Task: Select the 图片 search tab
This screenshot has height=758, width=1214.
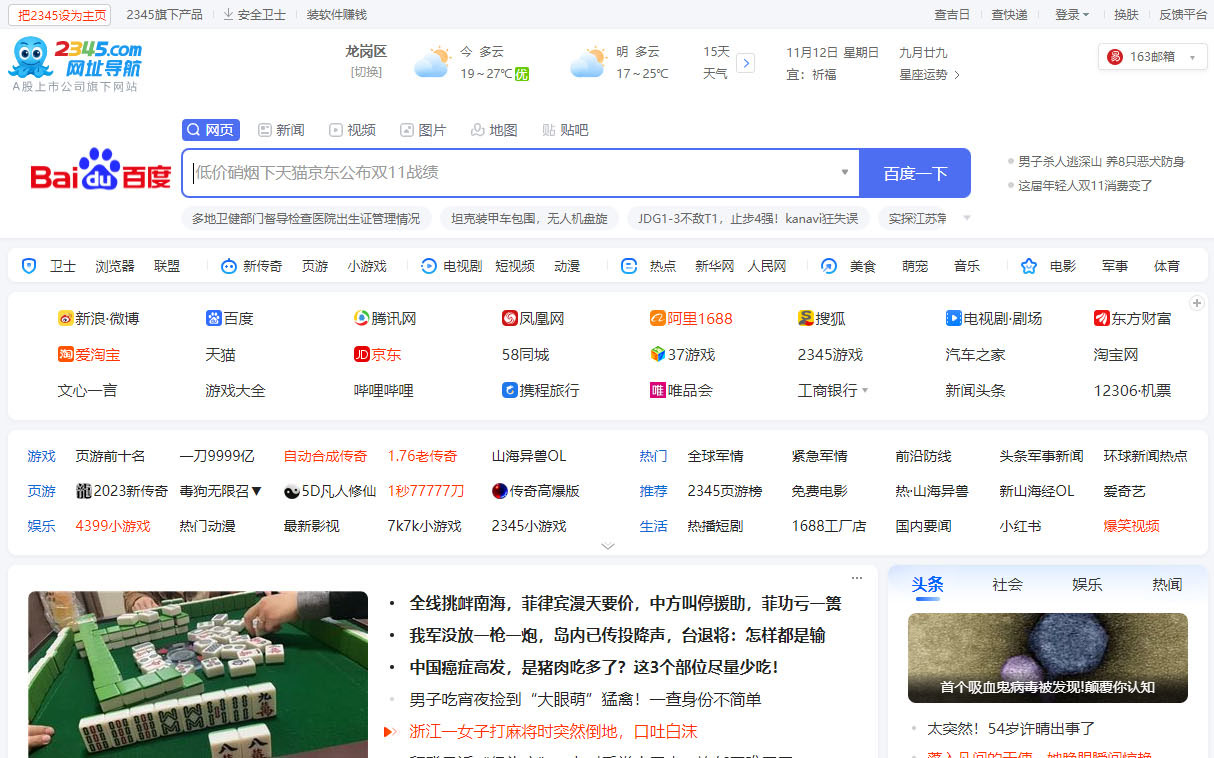Action: click(x=423, y=130)
